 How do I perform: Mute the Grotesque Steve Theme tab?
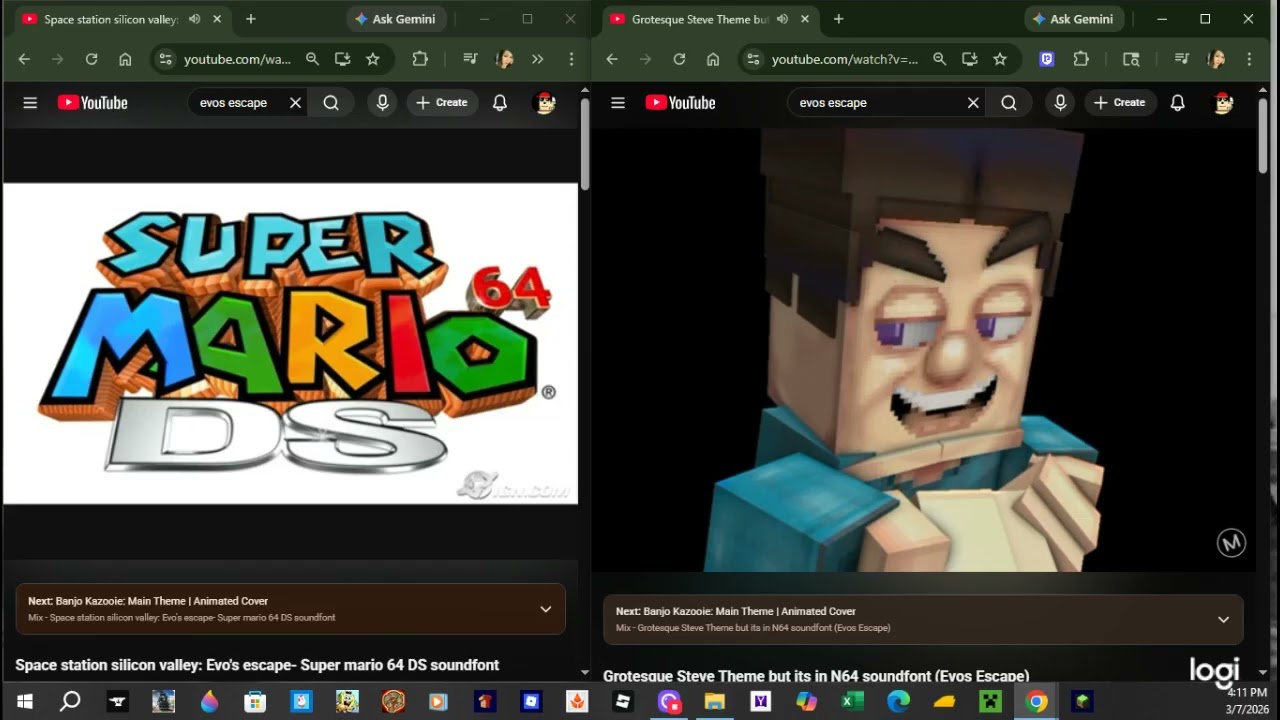(x=782, y=19)
